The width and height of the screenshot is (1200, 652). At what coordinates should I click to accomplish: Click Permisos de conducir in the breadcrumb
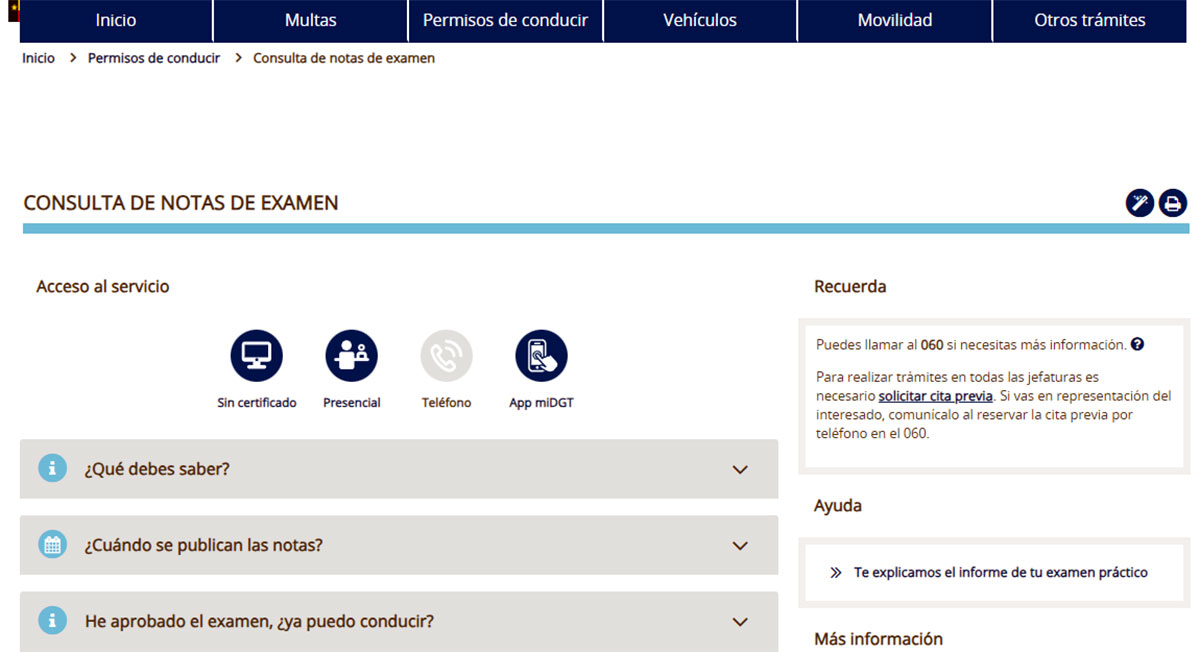(153, 57)
